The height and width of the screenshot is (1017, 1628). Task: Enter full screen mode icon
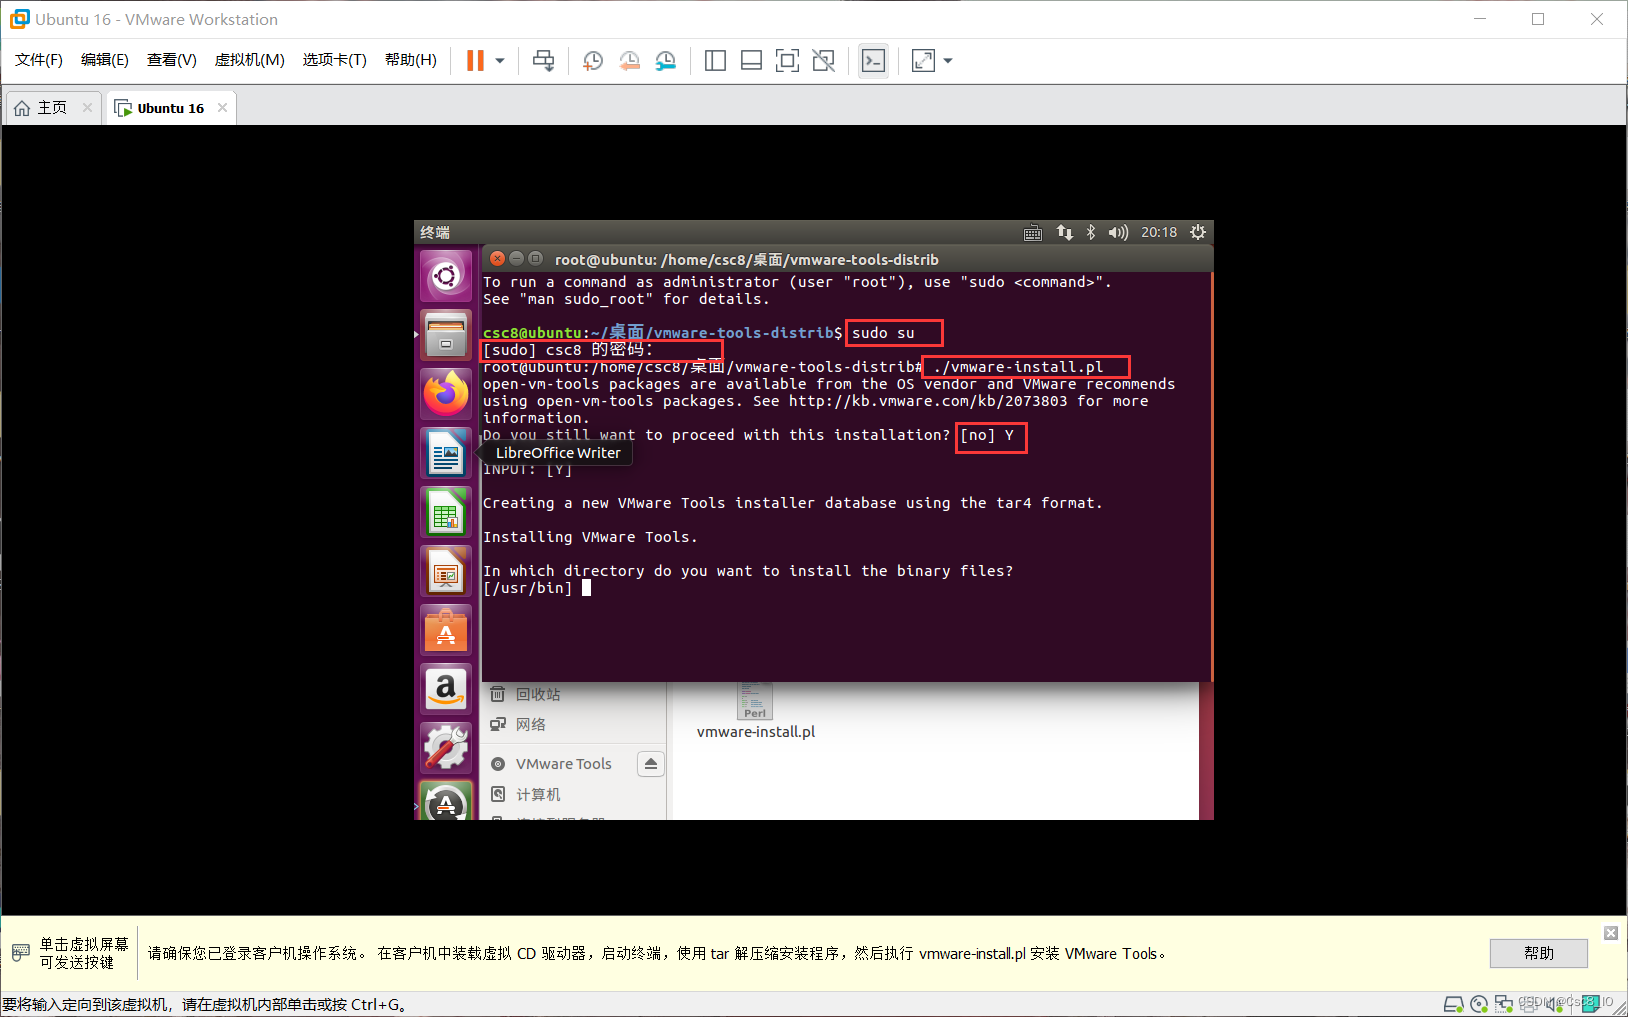[x=788, y=61]
